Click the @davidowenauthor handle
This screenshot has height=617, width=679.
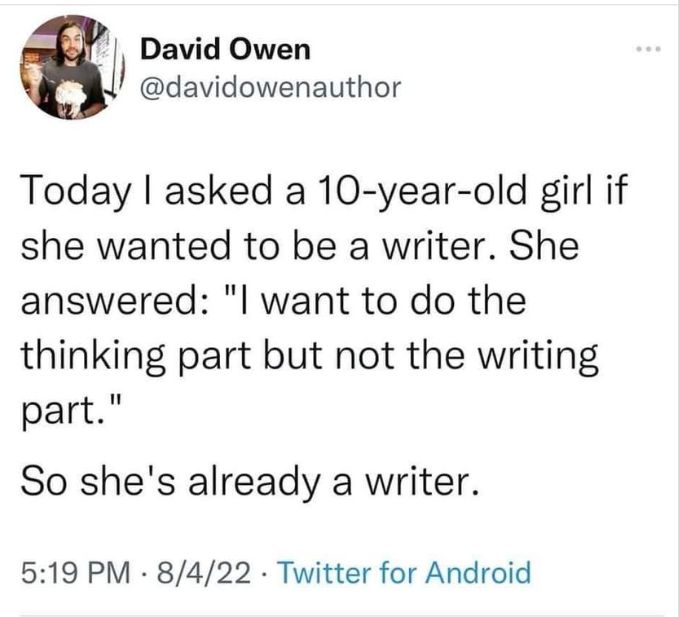click(271, 88)
